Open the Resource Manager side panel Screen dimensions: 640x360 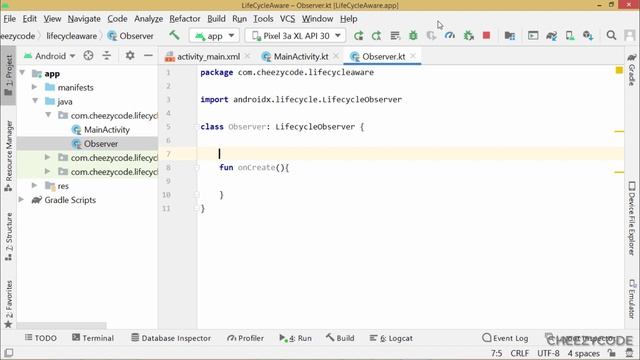point(8,156)
